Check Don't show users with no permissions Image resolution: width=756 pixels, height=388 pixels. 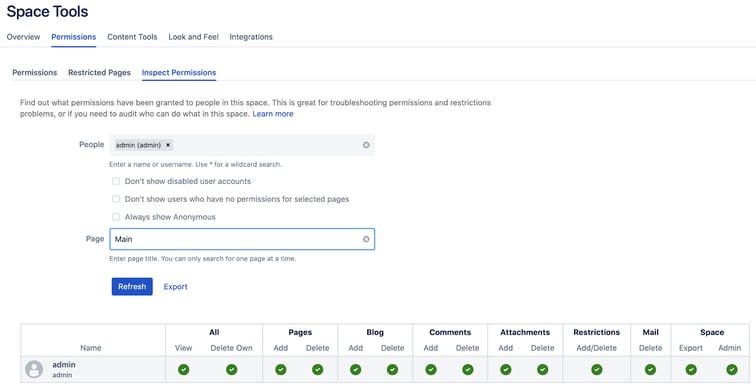coord(116,199)
